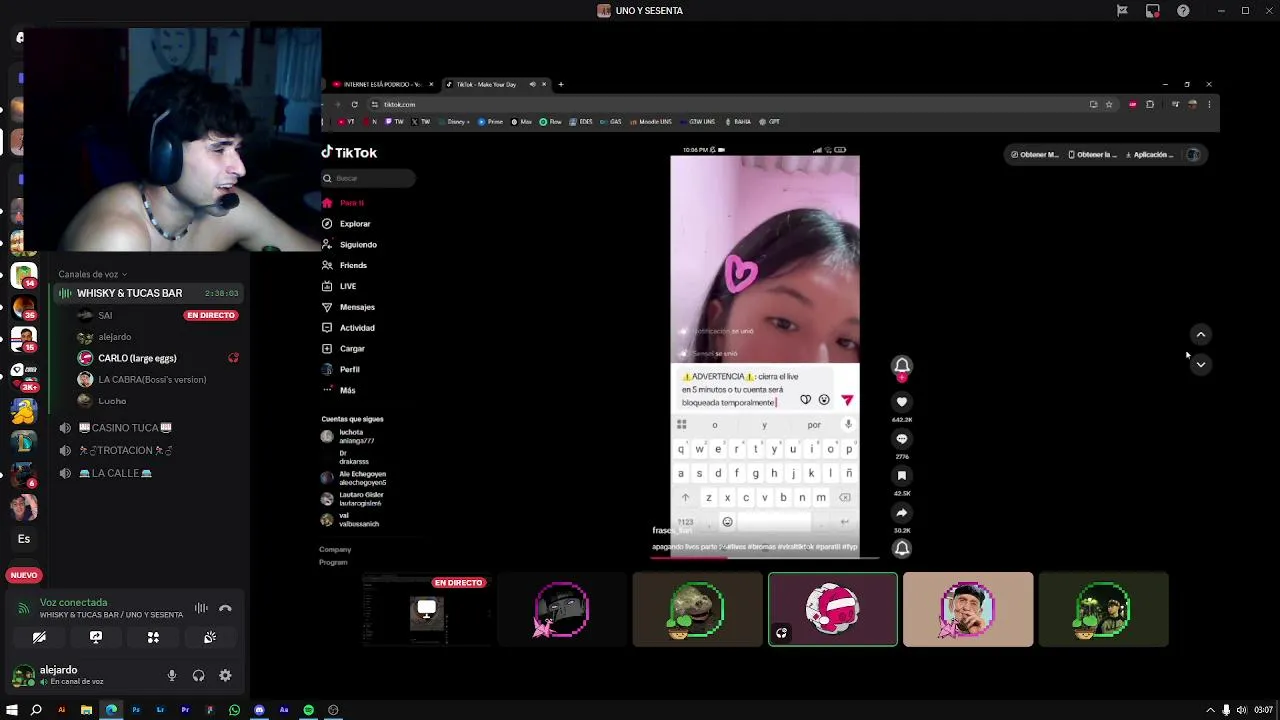The height and width of the screenshot is (720, 1280).
Task: Click Cargar to upload a video
Action: [x=343, y=349]
